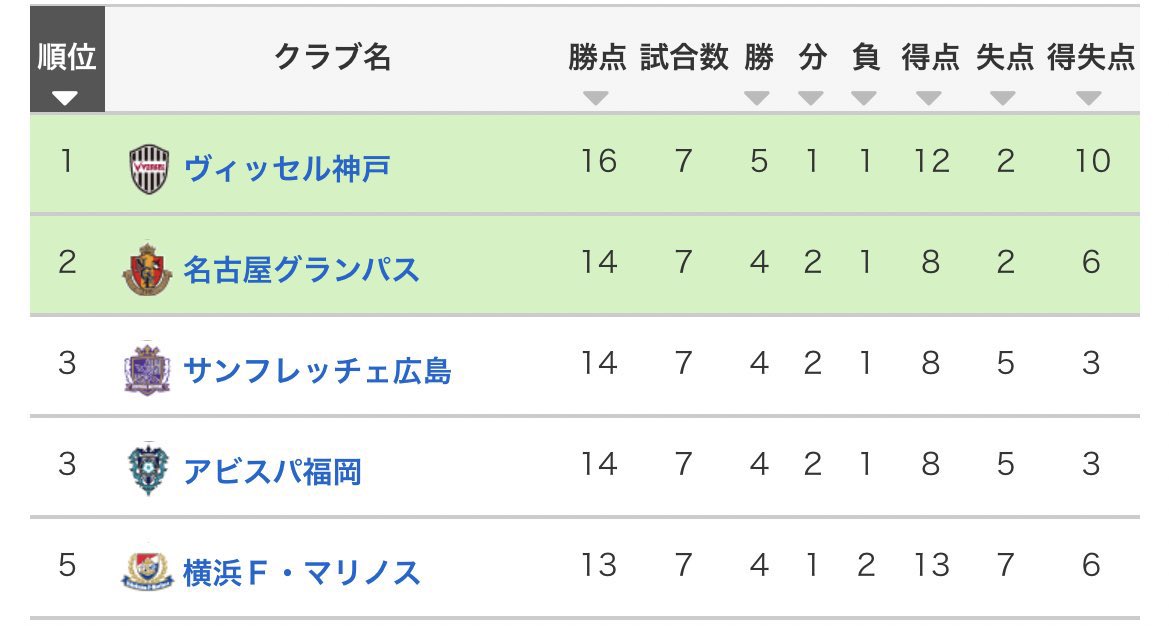Click the クラブ名 column header

point(332,58)
